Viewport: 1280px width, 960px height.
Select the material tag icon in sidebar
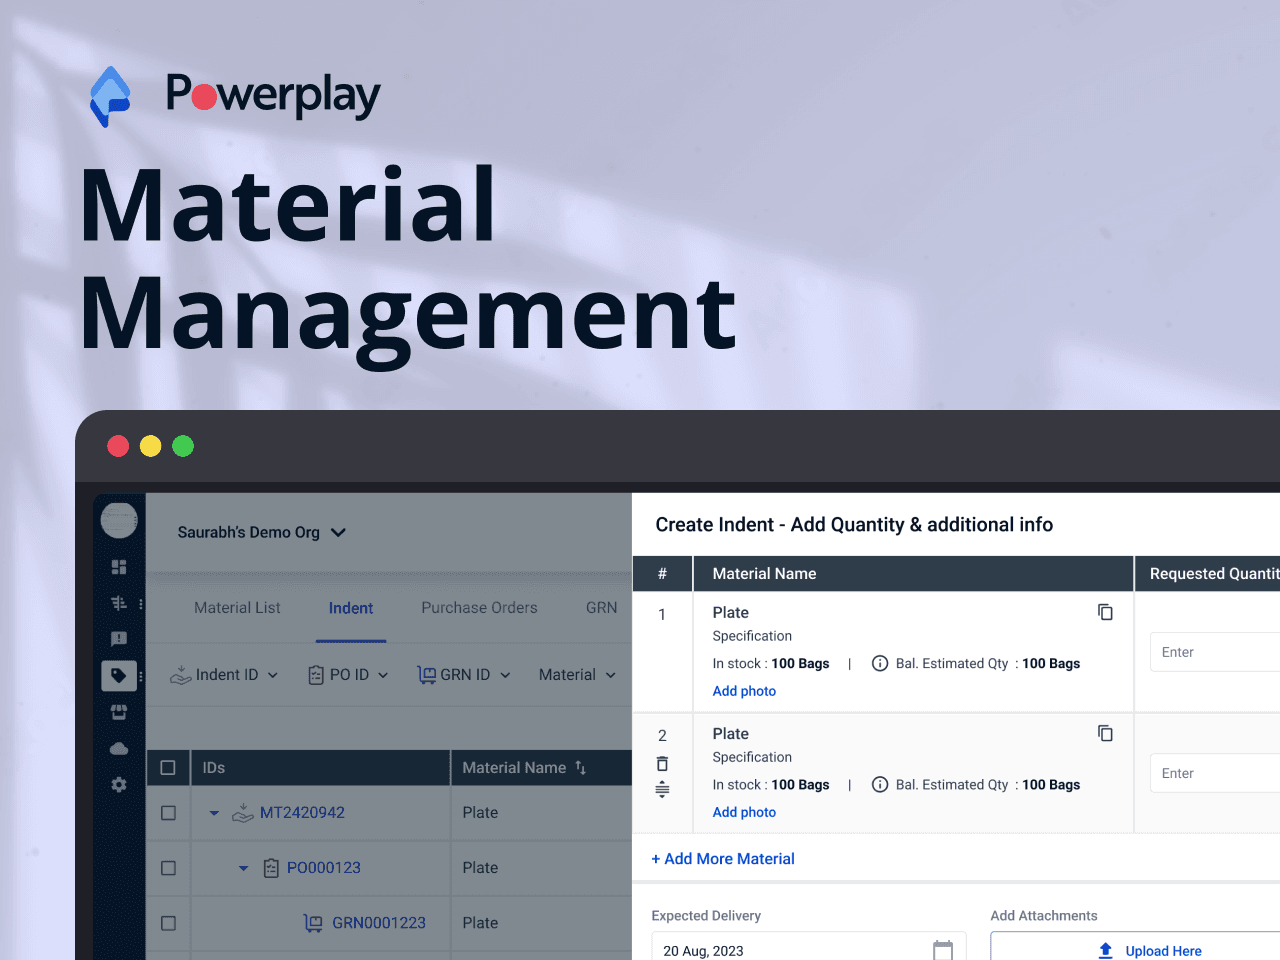coord(119,676)
